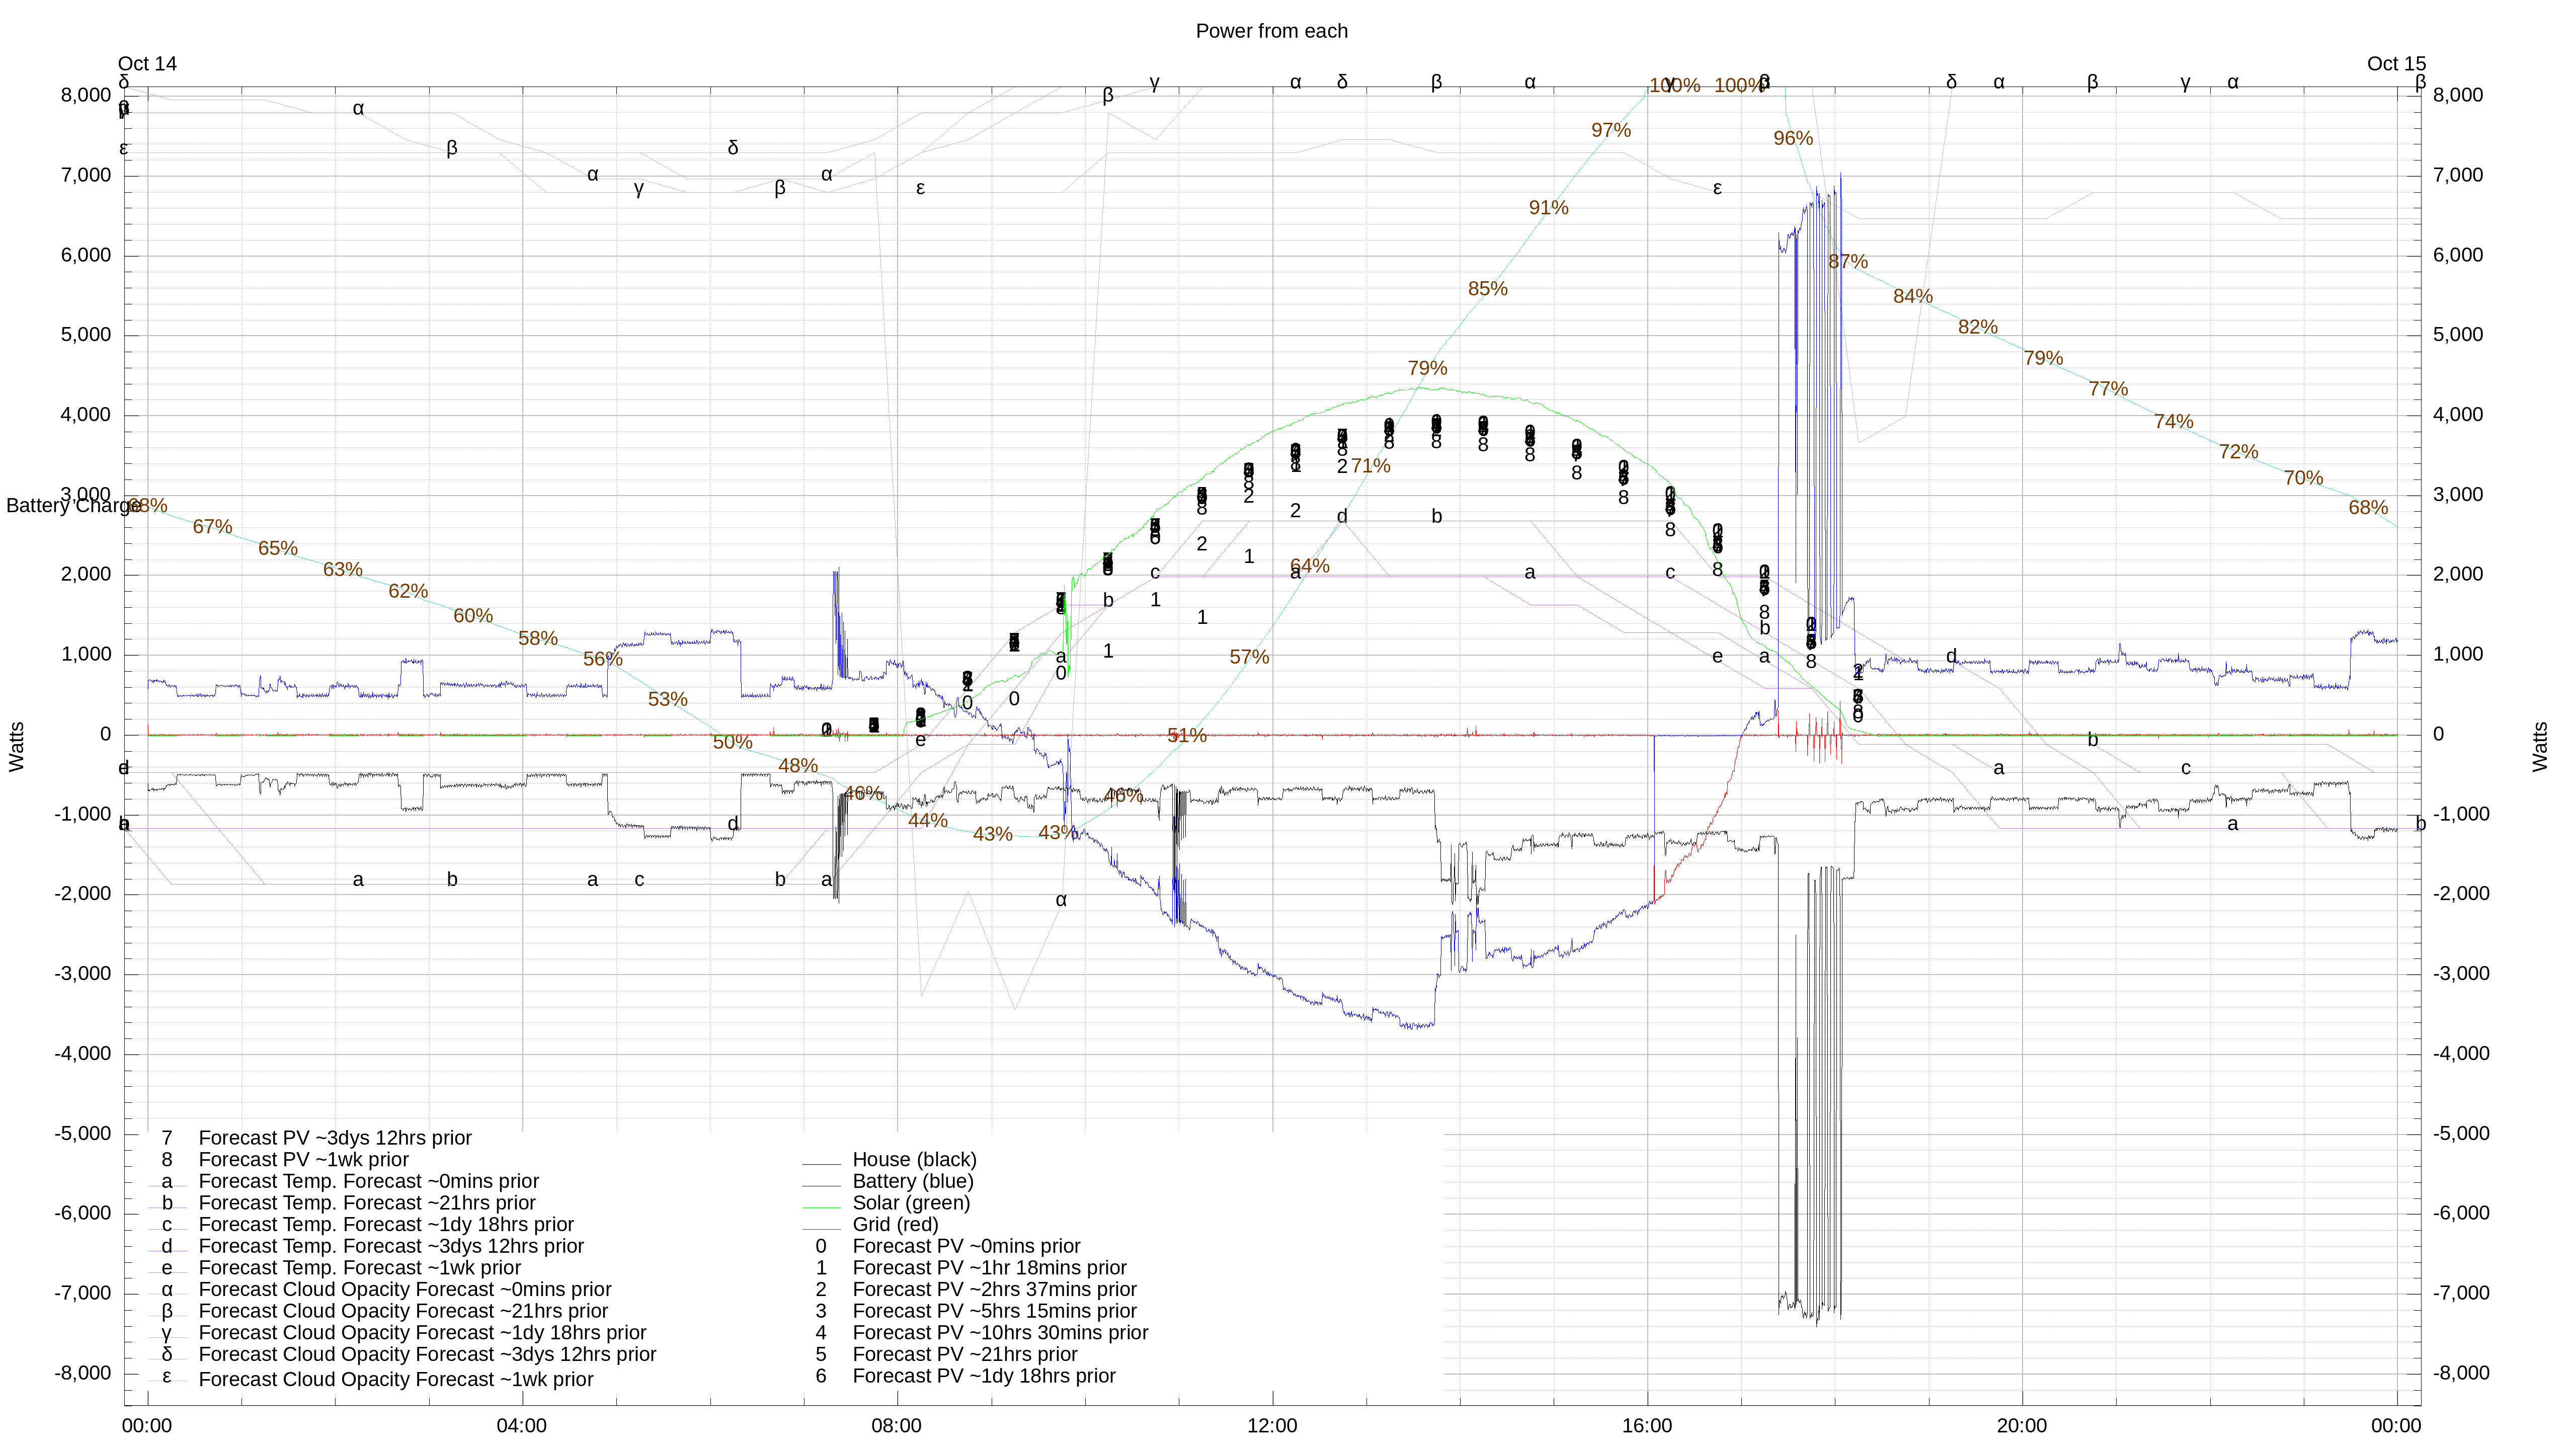Viewport: 2576px width, 1449px height.
Task: Select legend entry 'Forecast PV ~5hrs 15mins prior'
Action: click(994, 1311)
